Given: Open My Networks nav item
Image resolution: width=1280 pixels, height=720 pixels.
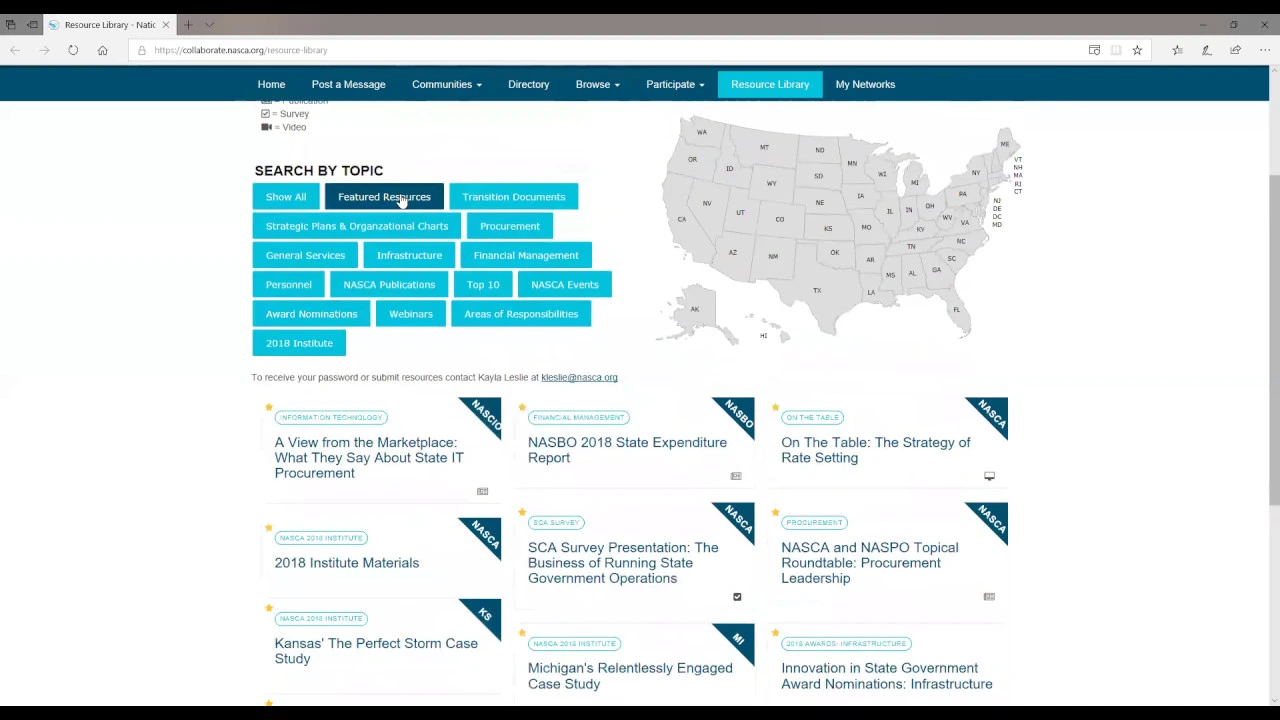Looking at the screenshot, I should coord(865,84).
